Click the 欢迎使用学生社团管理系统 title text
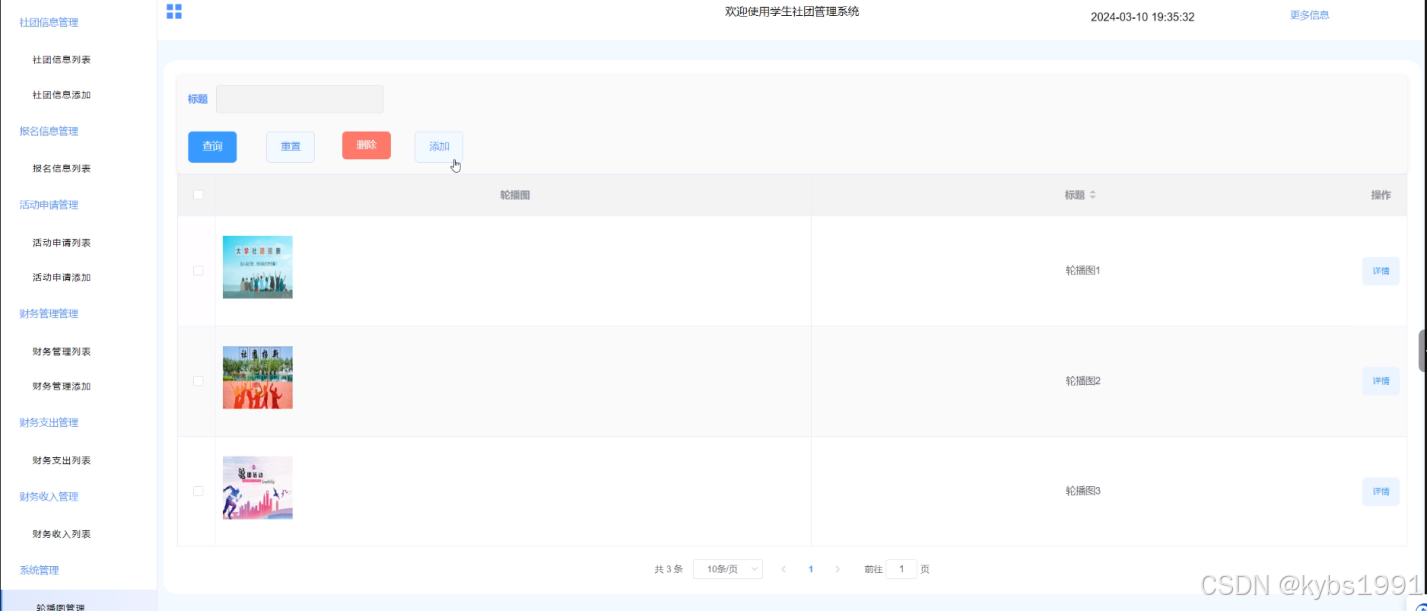Screen dimensions: 1427x611 click(x=792, y=12)
